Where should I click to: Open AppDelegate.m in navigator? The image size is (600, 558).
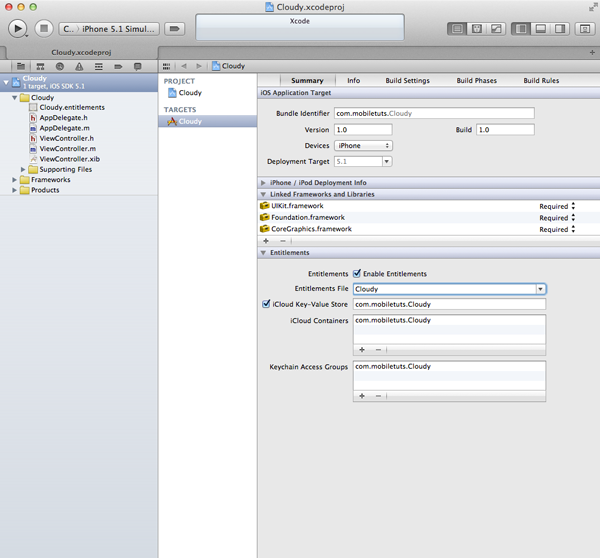(x=60, y=128)
